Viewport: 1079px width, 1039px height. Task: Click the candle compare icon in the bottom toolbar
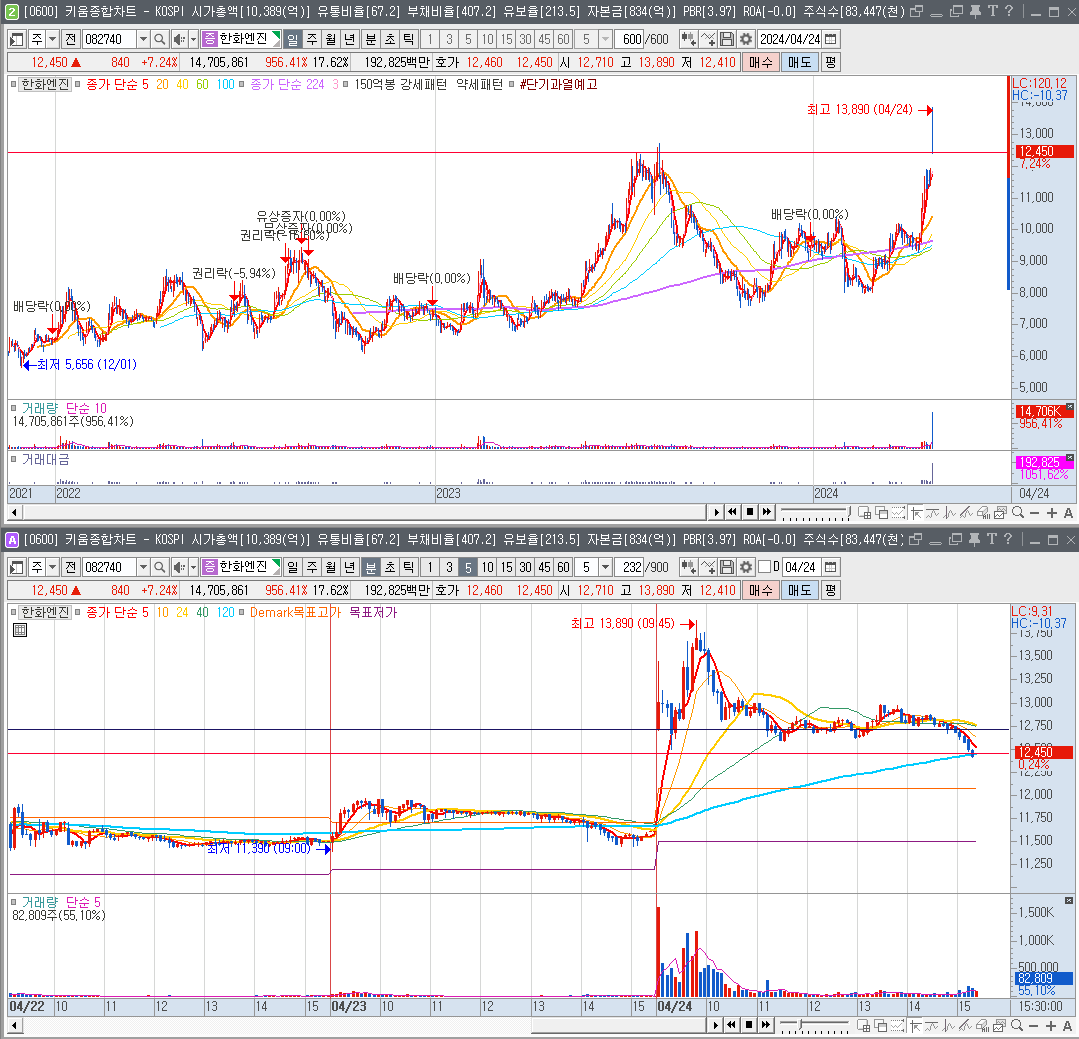pyautogui.click(x=687, y=567)
